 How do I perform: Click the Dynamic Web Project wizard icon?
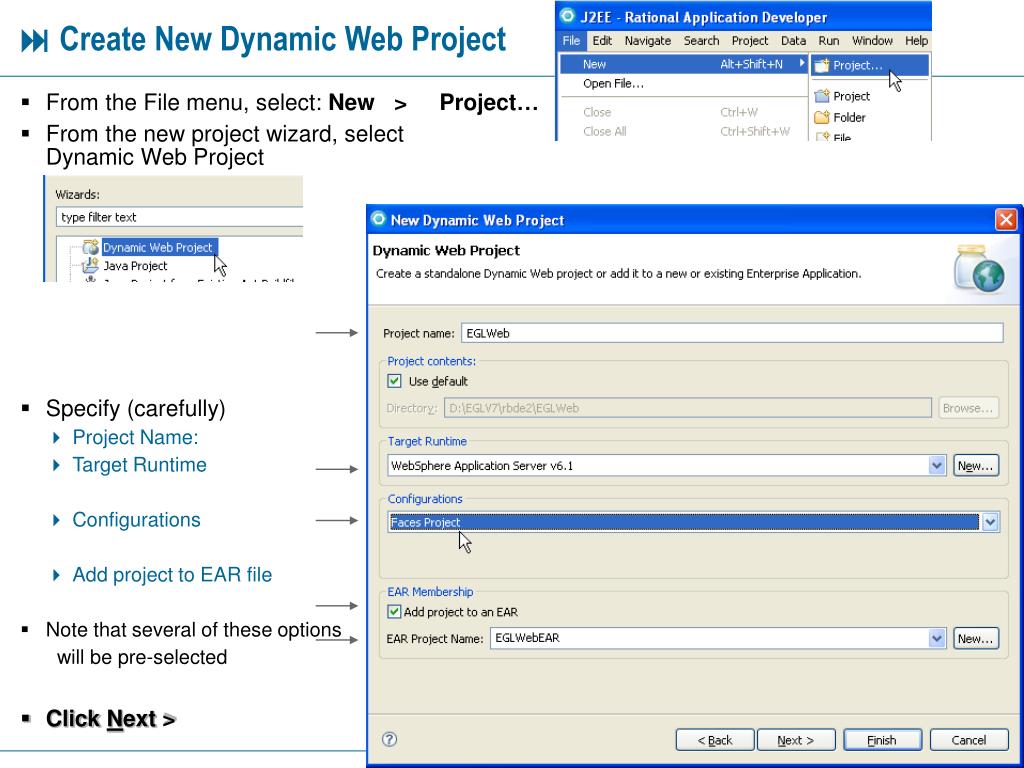[91, 247]
